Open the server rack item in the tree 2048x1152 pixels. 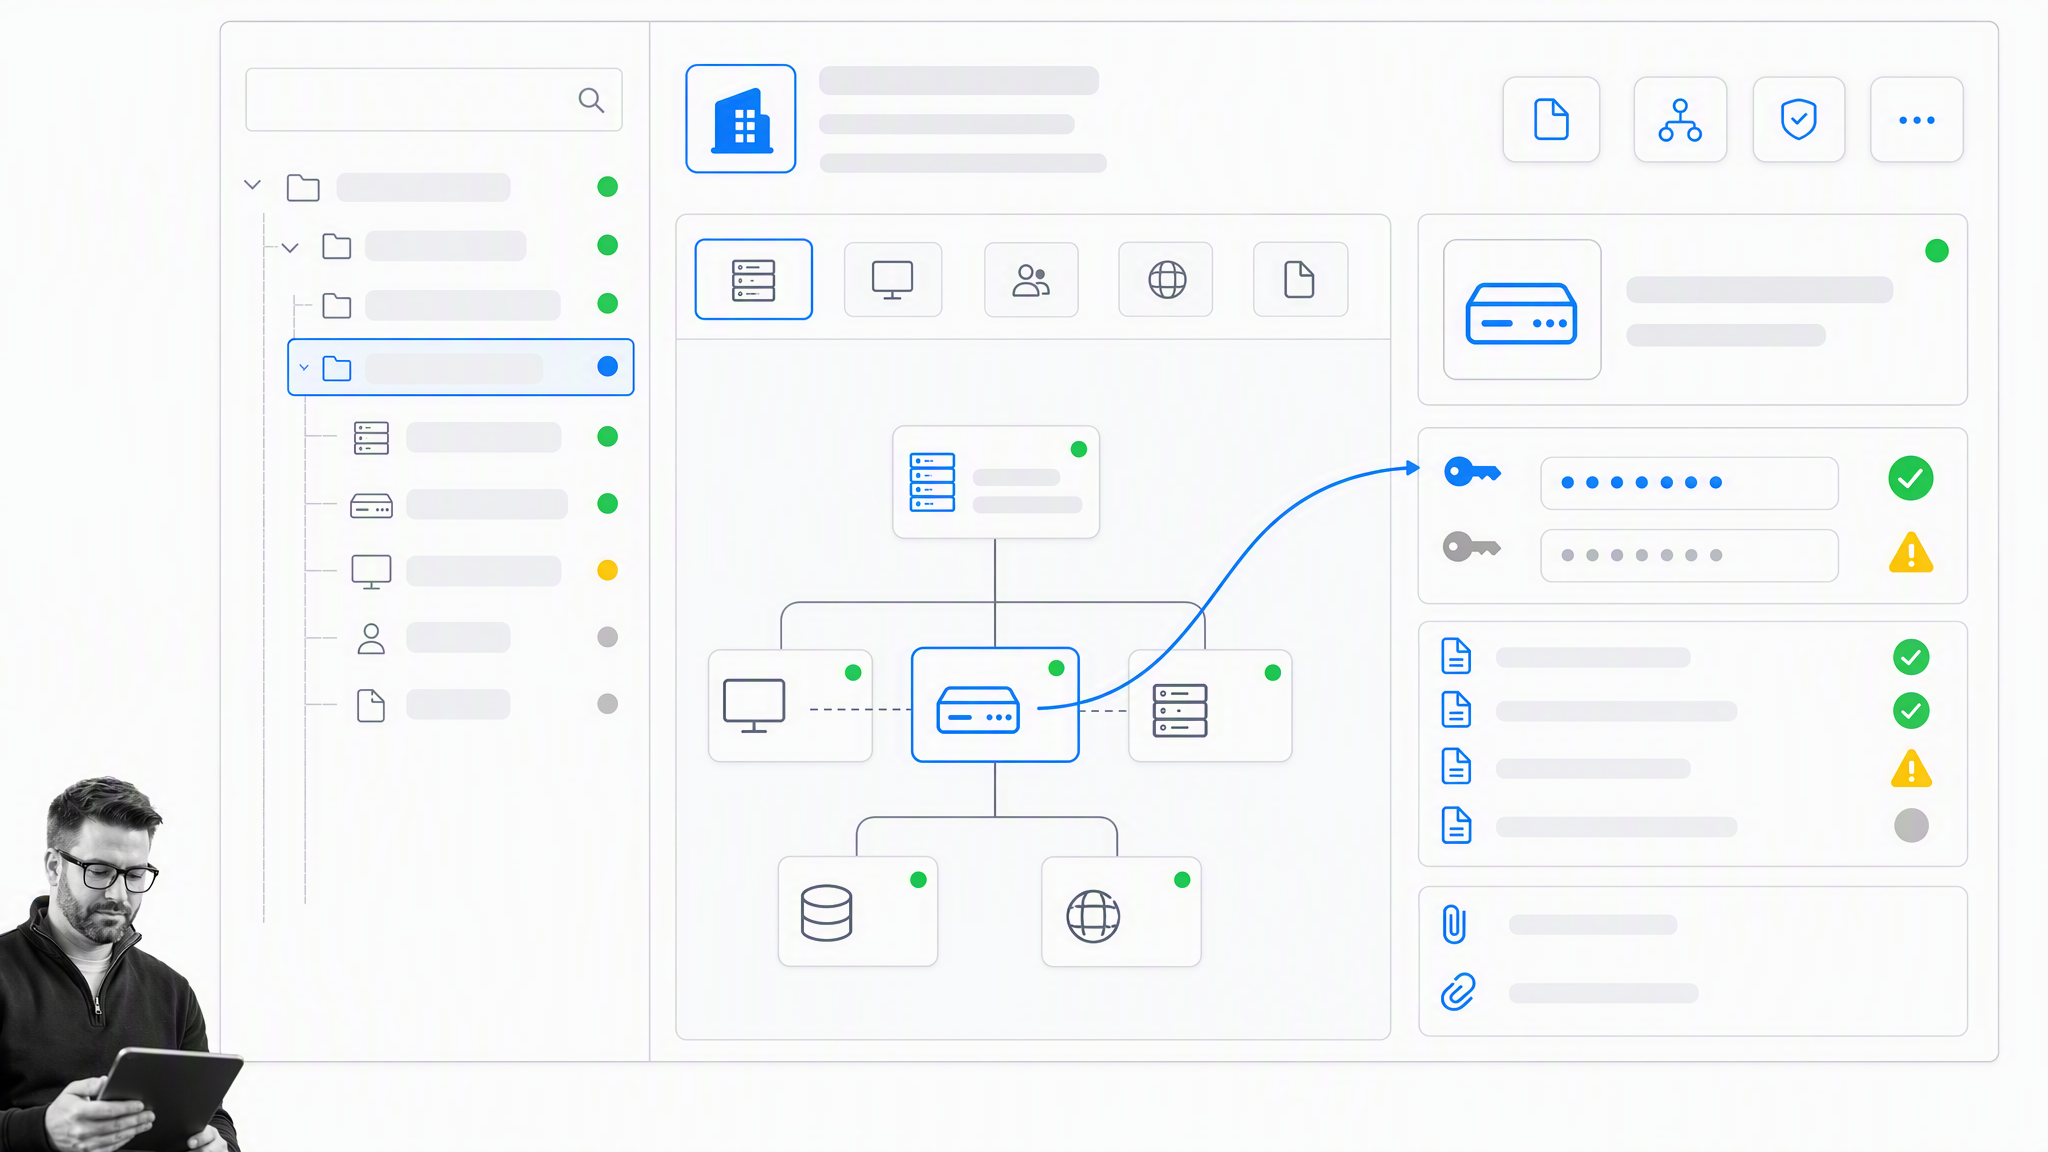coord(371,438)
